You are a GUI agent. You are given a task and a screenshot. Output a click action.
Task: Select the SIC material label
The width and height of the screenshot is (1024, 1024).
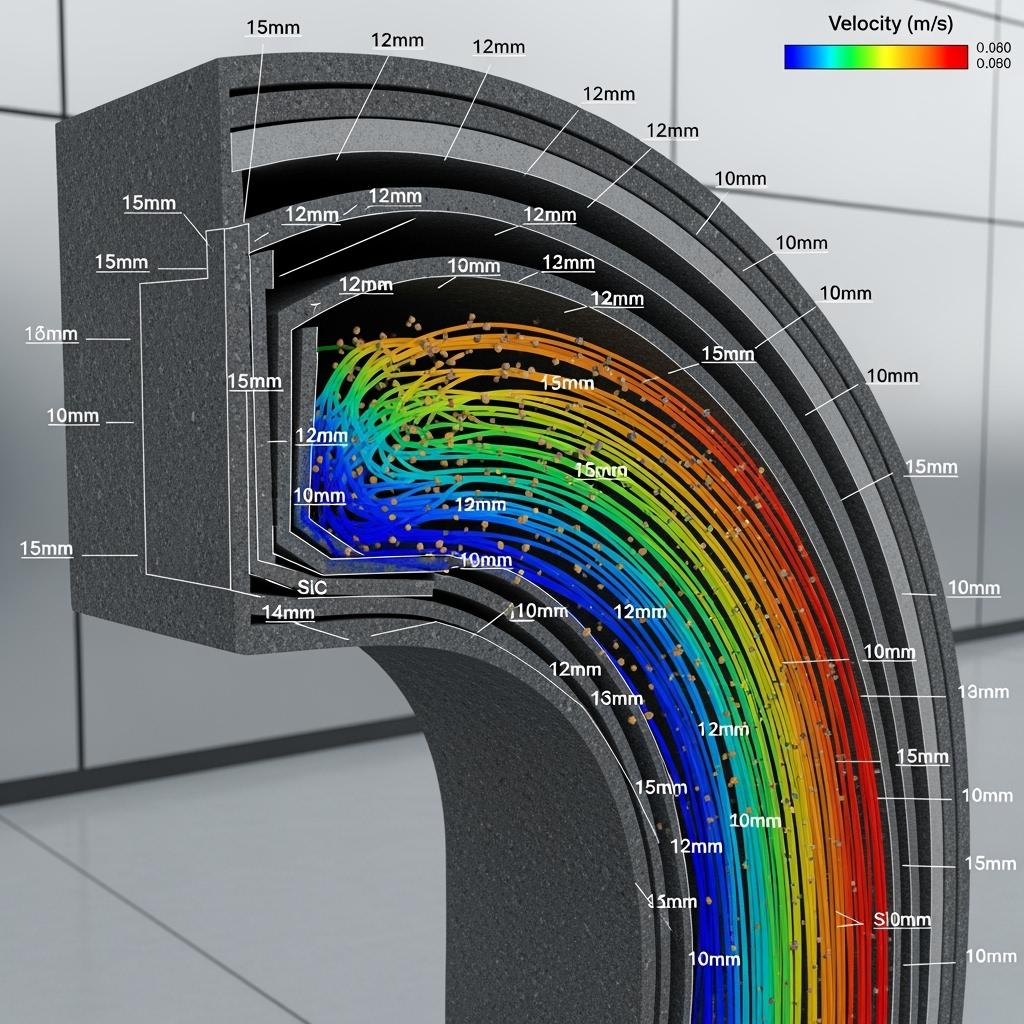click(x=312, y=588)
